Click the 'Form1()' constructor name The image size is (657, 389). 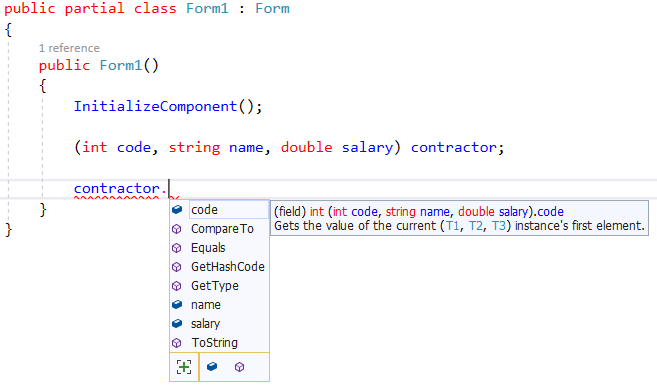[121, 65]
